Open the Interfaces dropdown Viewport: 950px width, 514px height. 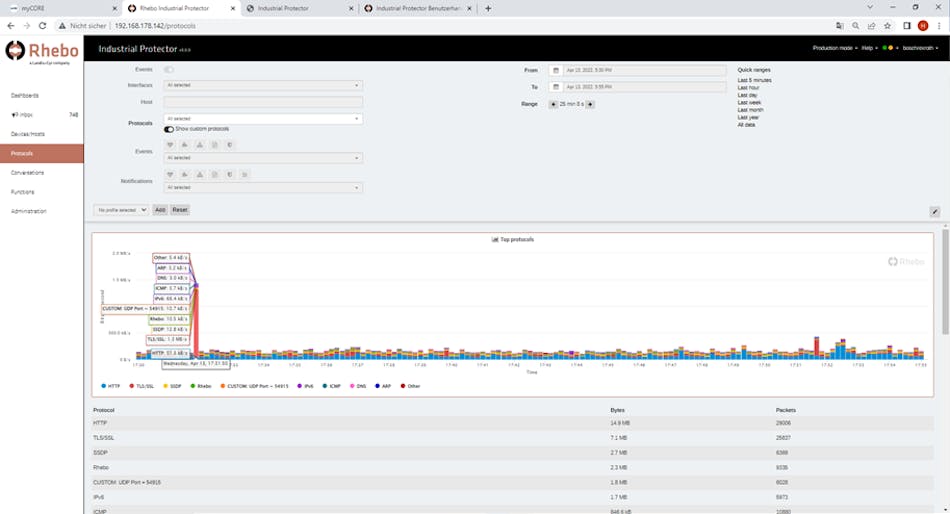263,85
